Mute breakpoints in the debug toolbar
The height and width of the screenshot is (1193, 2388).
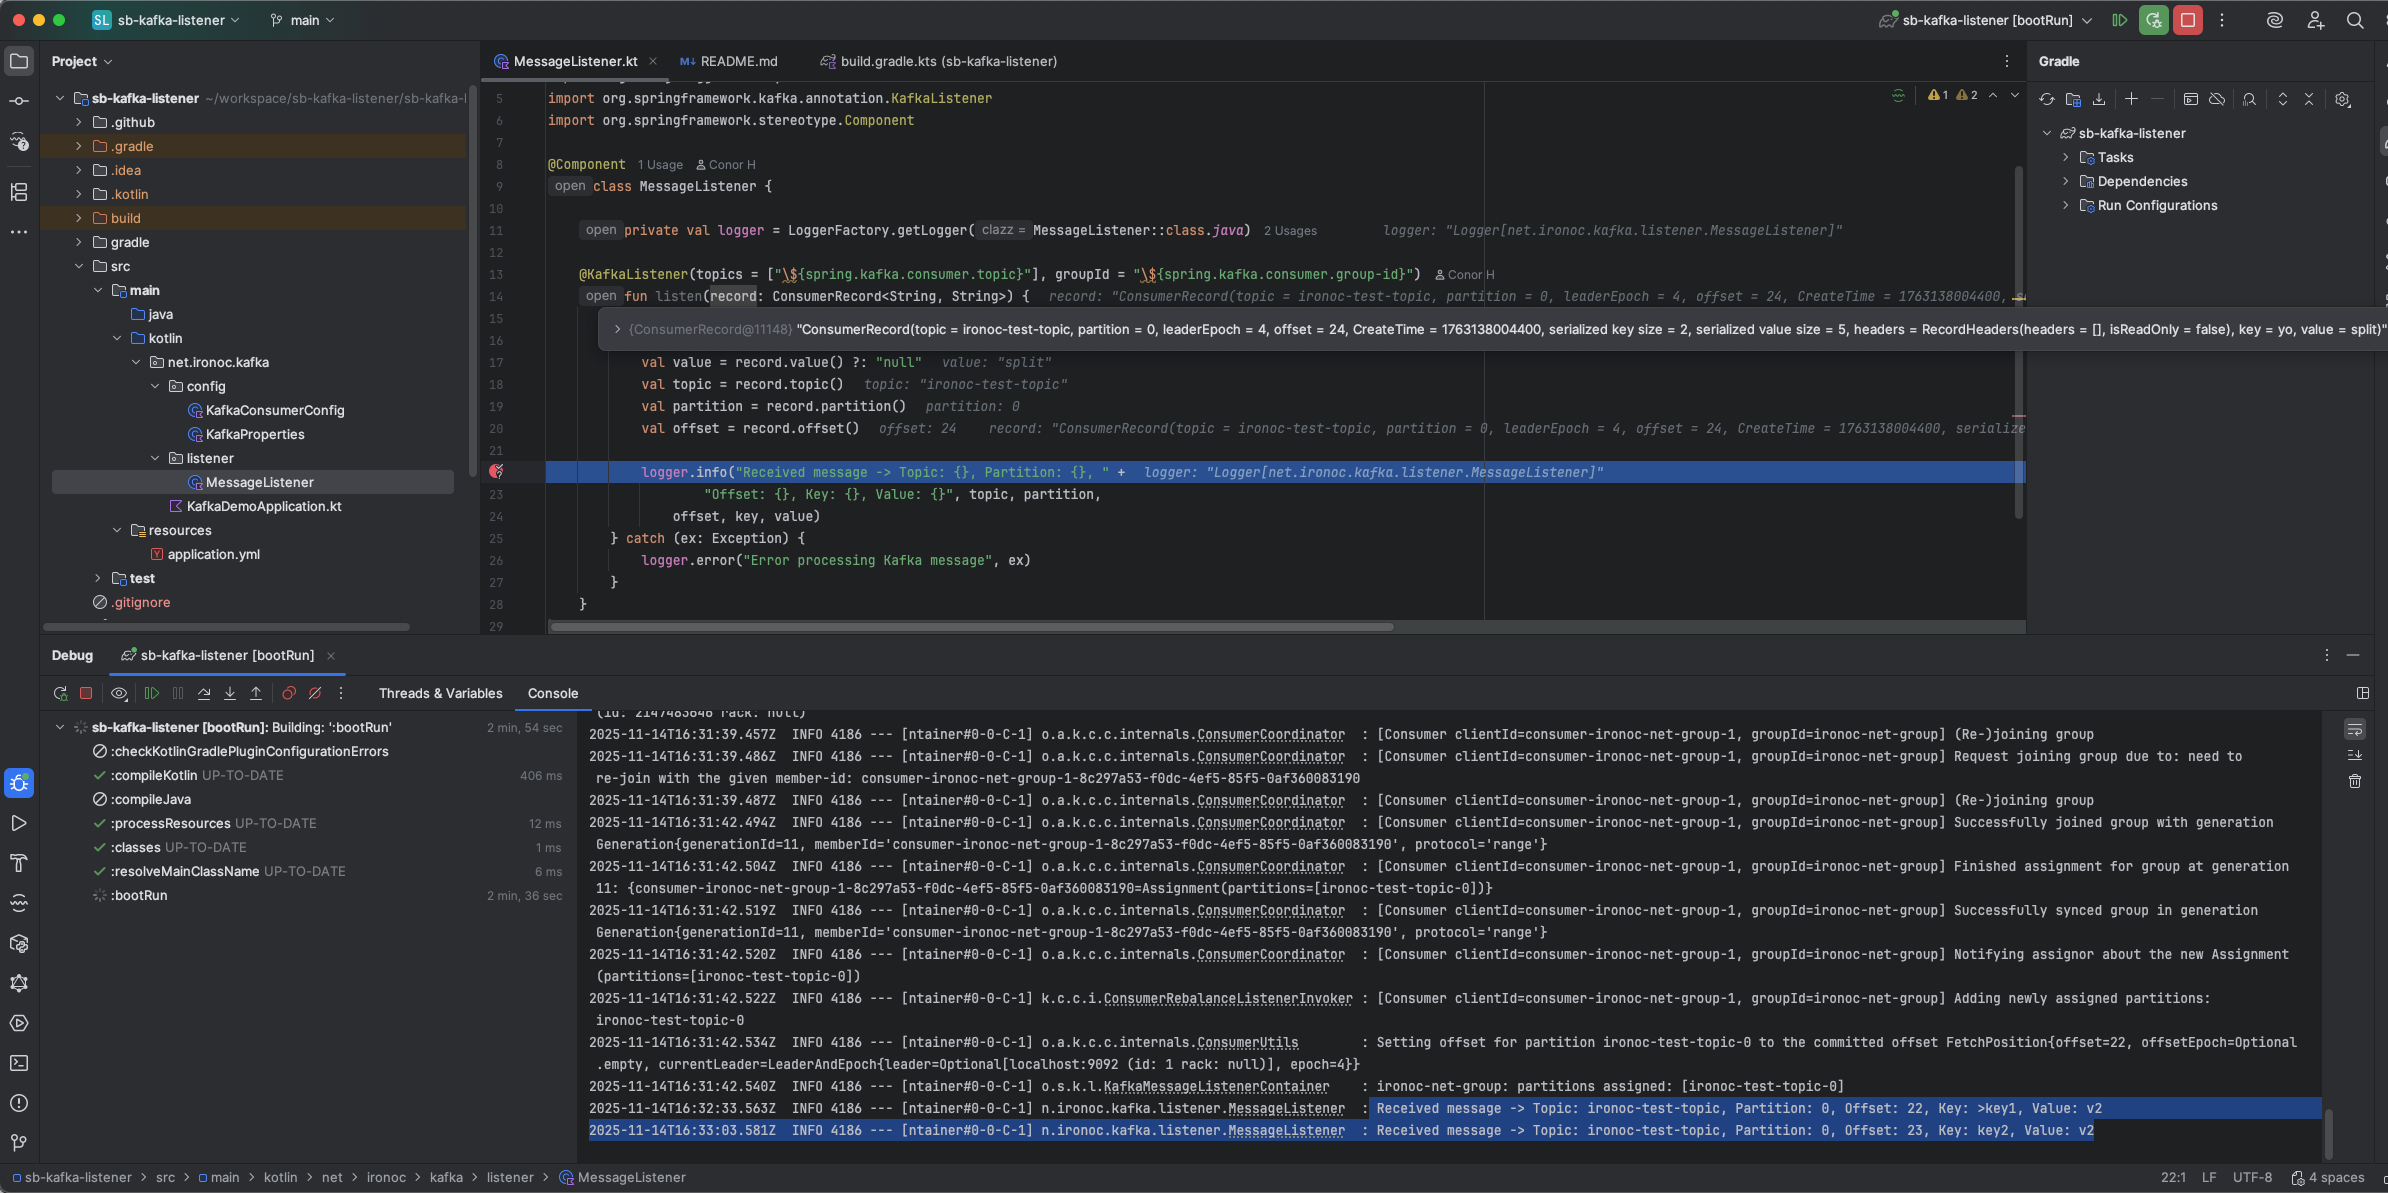pos(315,693)
